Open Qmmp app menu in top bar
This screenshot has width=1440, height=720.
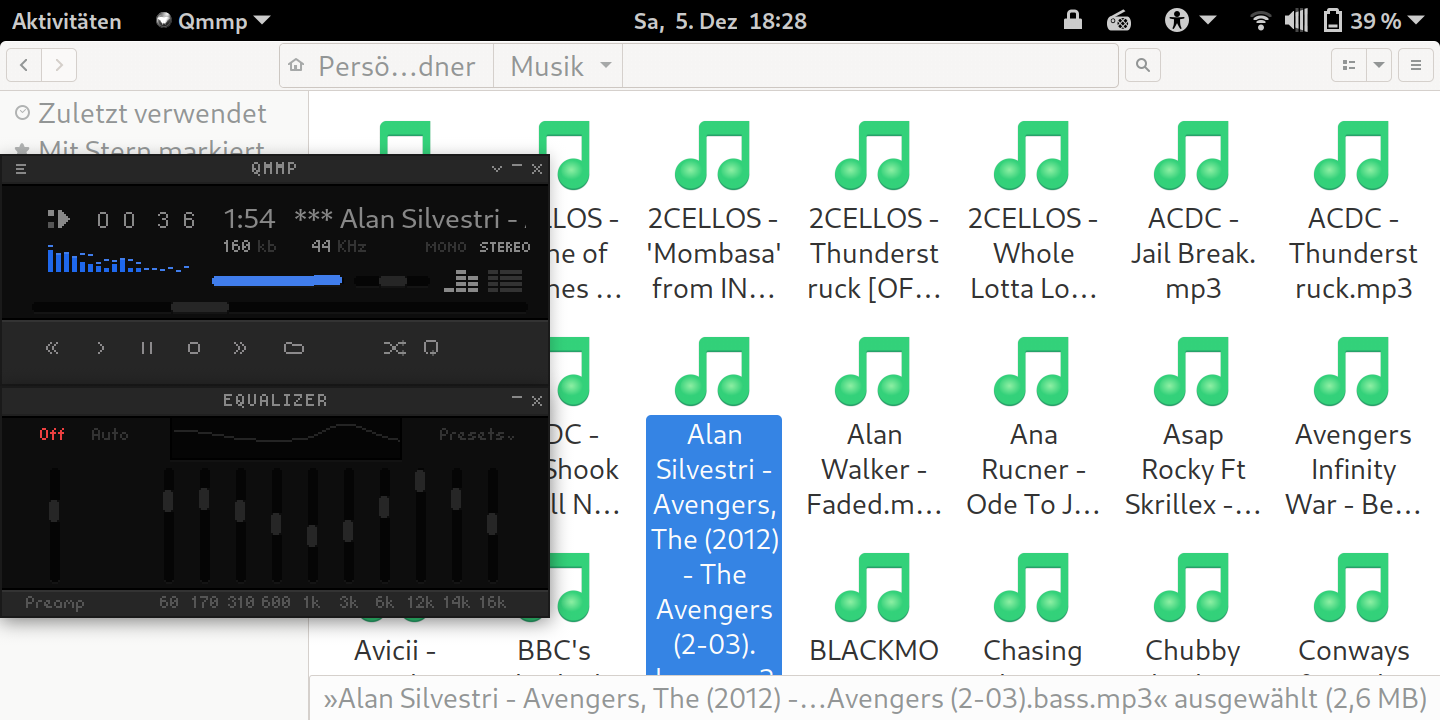click(x=213, y=21)
